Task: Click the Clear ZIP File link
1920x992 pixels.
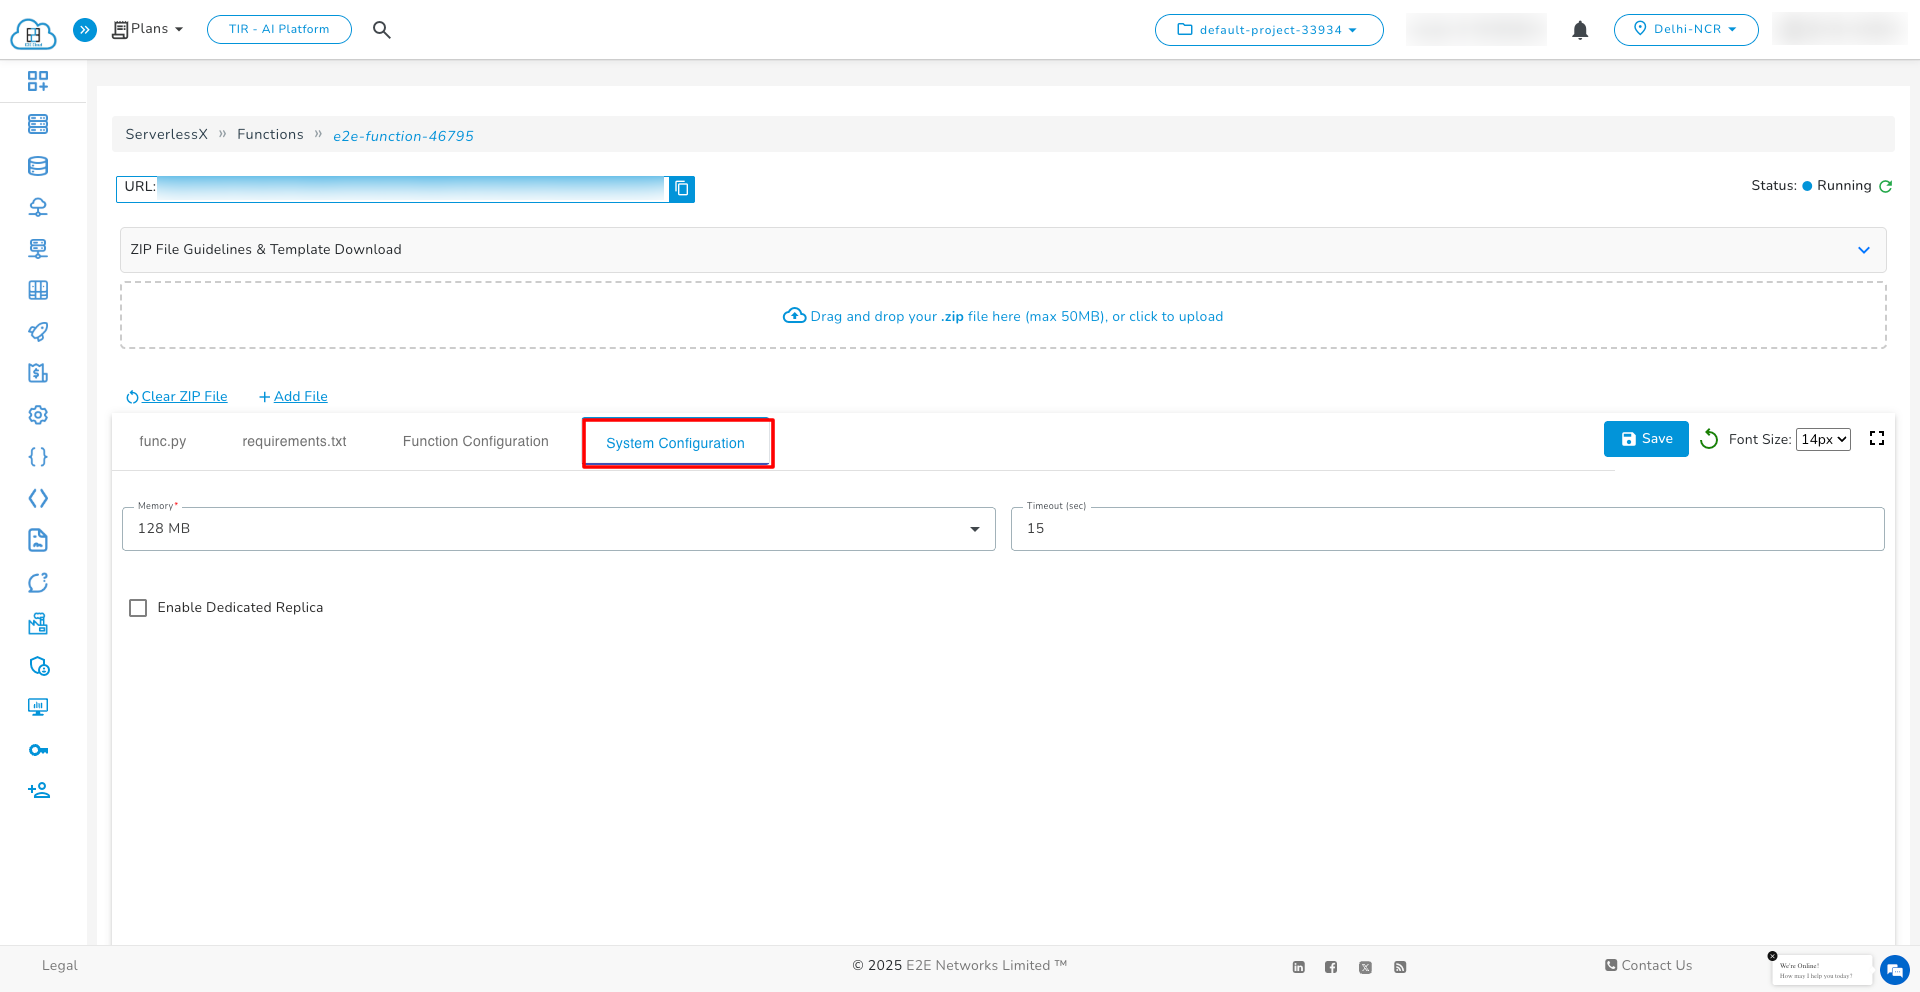Action: tap(176, 396)
